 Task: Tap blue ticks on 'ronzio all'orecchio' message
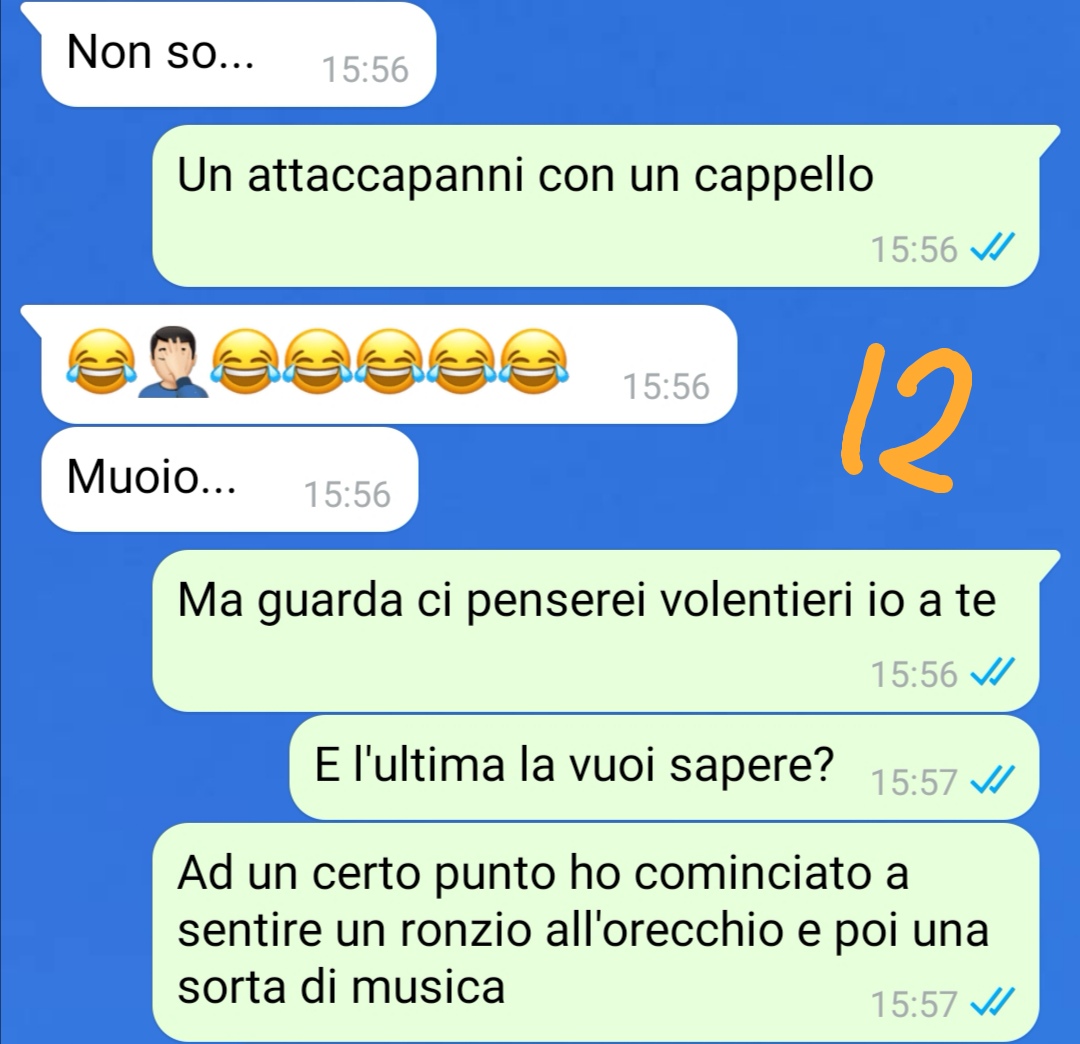[x=992, y=1002]
